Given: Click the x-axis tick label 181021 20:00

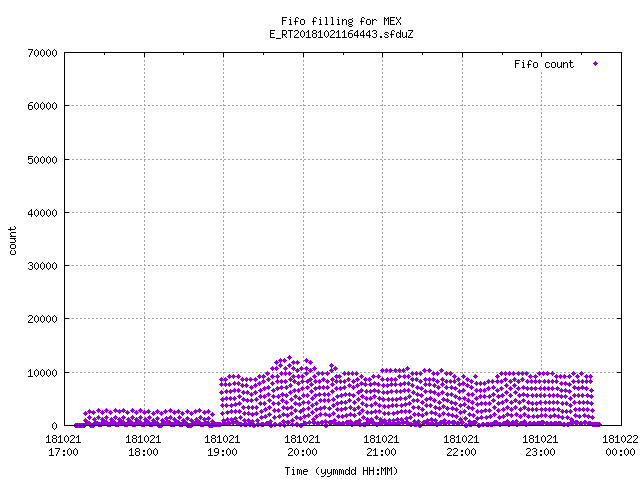Looking at the screenshot, I should click(x=302, y=446).
